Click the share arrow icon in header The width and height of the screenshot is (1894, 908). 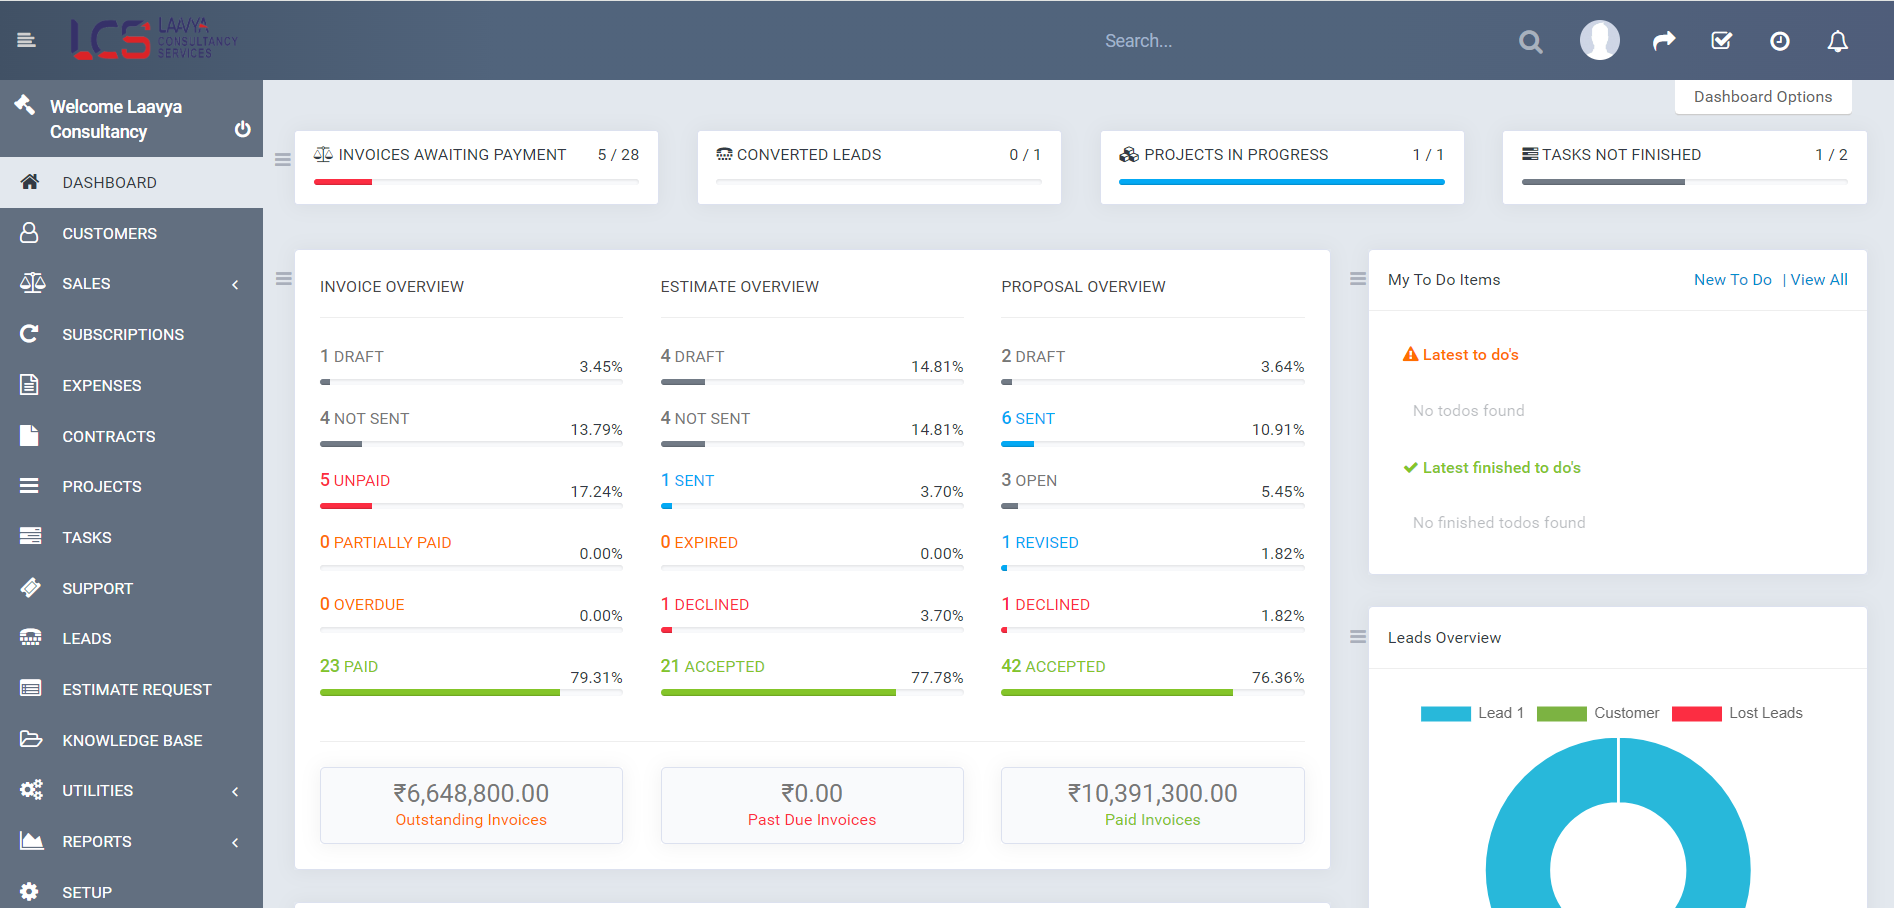[x=1663, y=41]
